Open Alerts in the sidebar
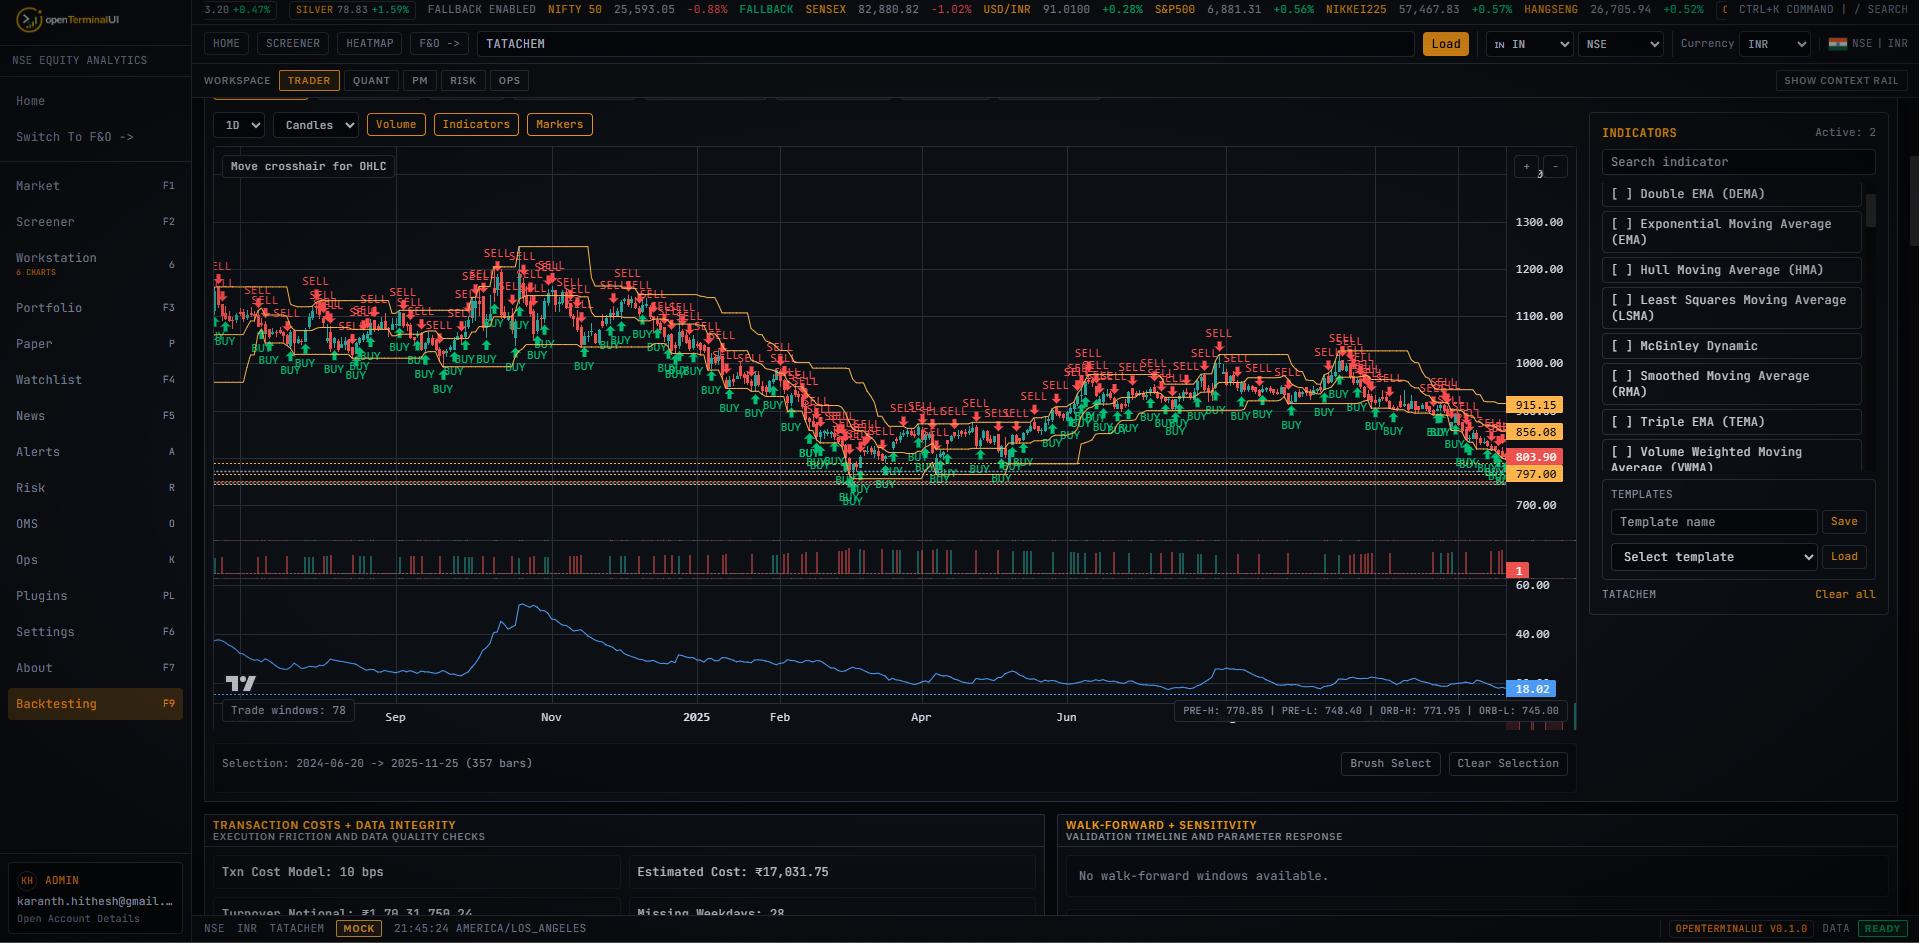The height and width of the screenshot is (943, 1919). click(95, 452)
